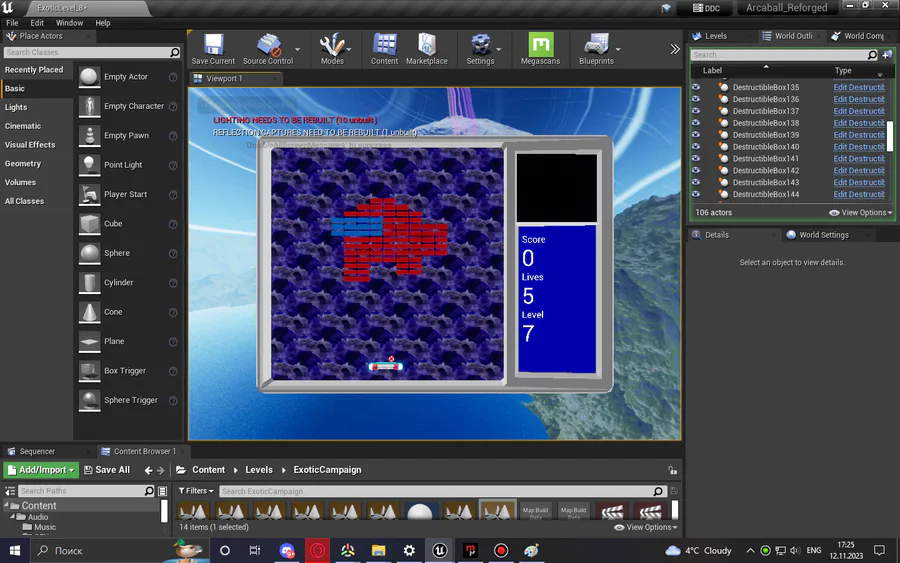Screen dimensions: 900x563
Task: Select the Empty Actor icon
Action: pos(89,77)
